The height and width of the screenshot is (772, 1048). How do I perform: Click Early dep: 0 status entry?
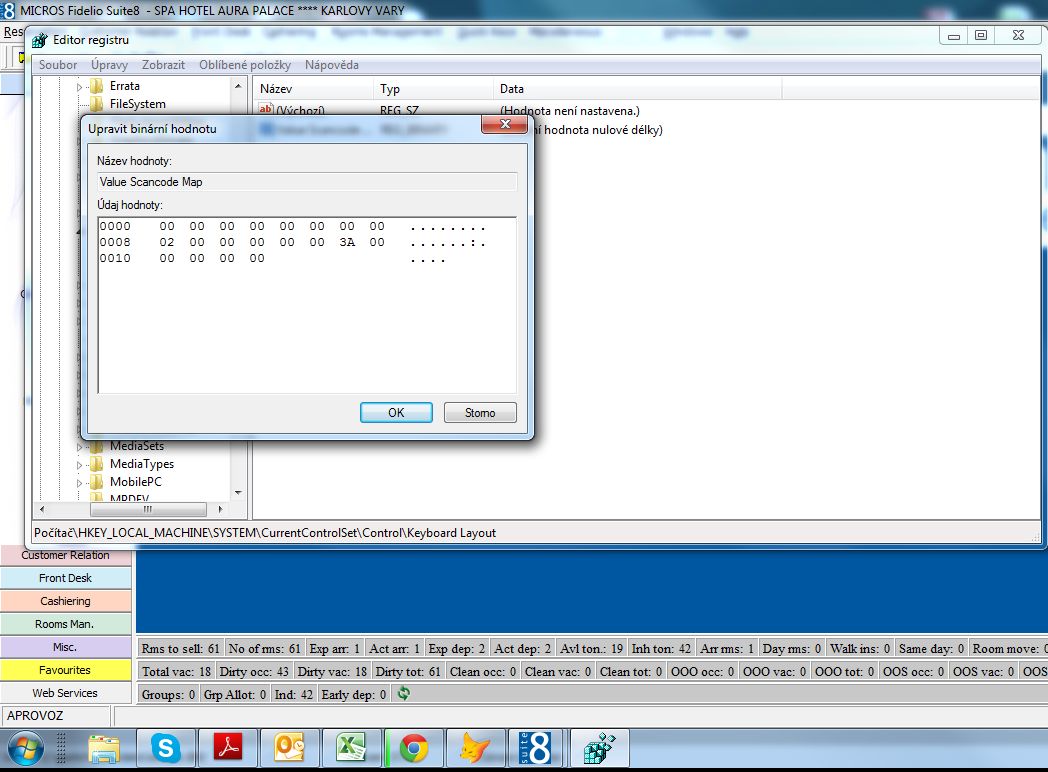click(354, 694)
